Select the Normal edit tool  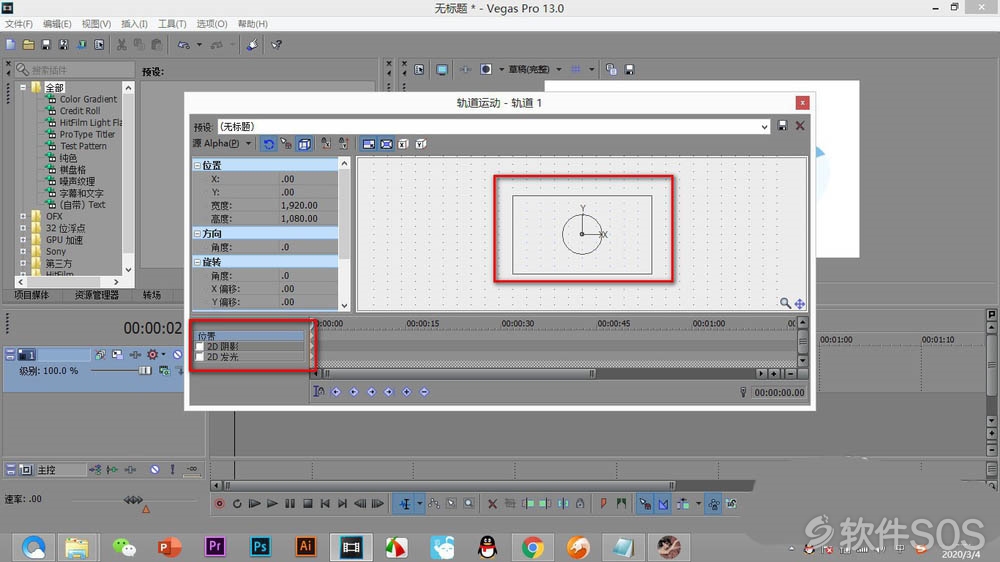(405, 504)
